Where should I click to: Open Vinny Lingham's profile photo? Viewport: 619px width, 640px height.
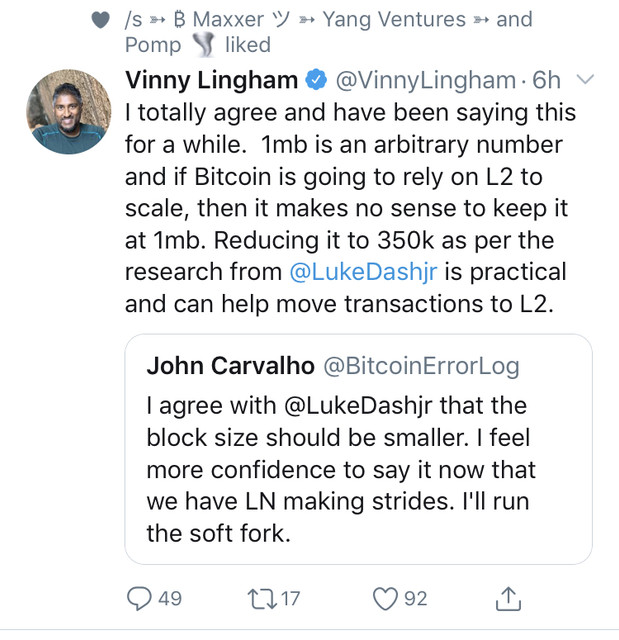[x=69, y=111]
